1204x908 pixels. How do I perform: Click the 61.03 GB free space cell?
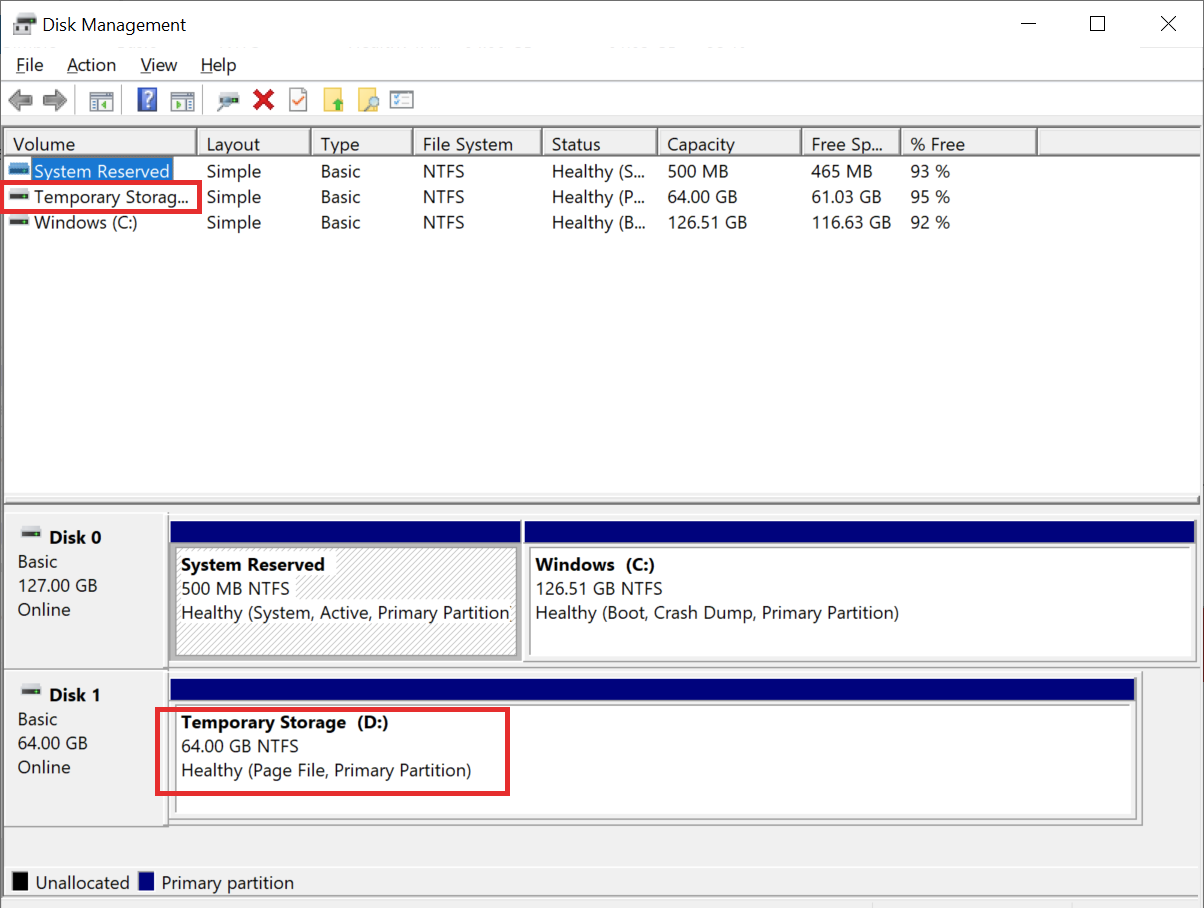click(846, 197)
